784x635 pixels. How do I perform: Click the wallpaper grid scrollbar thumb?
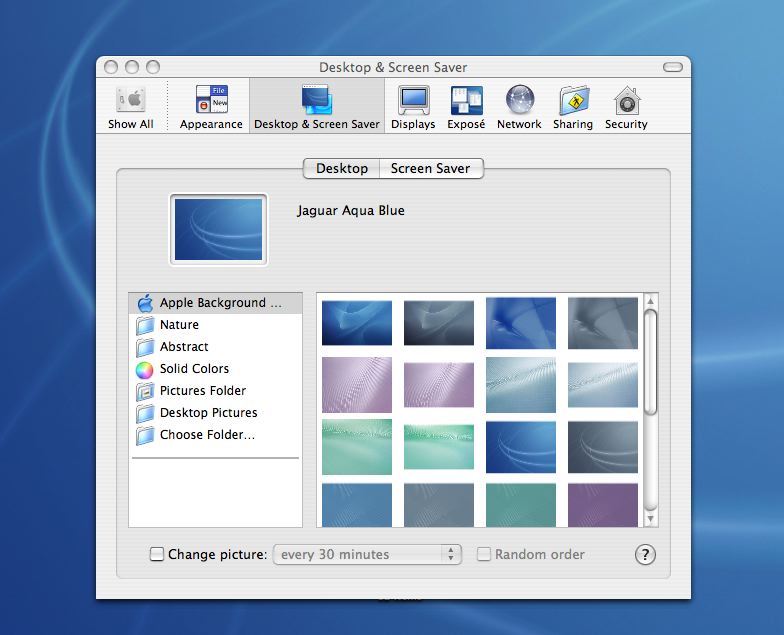pyautogui.click(x=650, y=362)
